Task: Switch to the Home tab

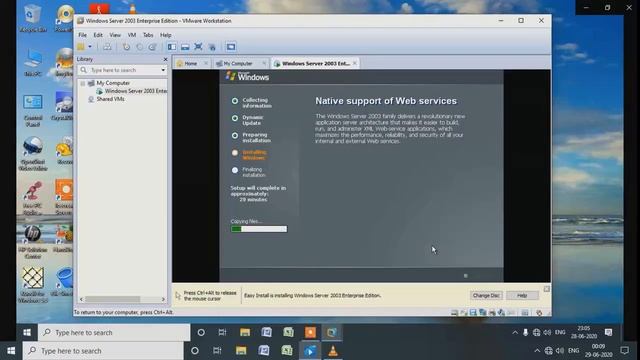Action: 191,64
